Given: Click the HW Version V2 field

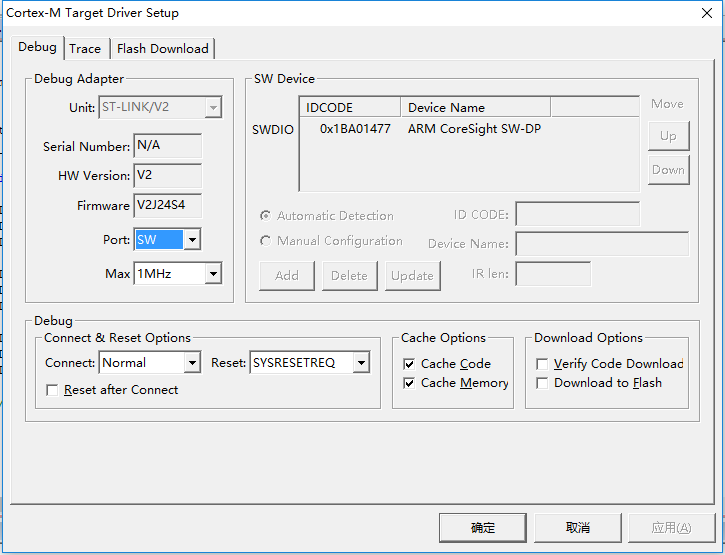Looking at the screenshot, I should coord(167,176).
